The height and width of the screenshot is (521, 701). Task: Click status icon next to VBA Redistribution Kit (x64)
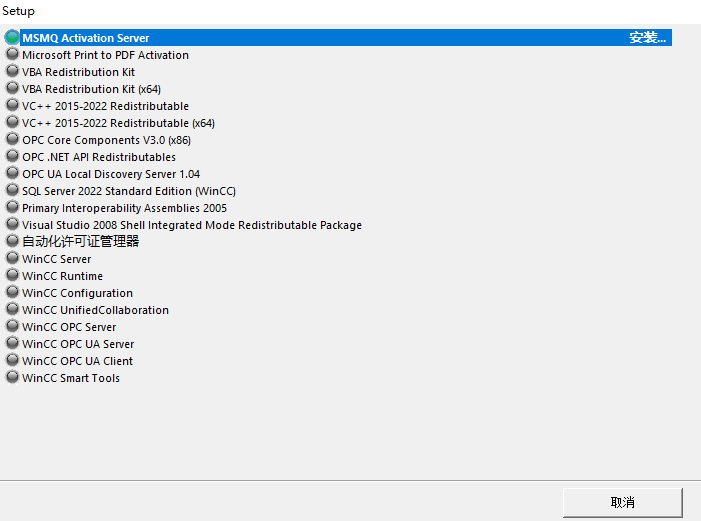click(x=12, y=88)
